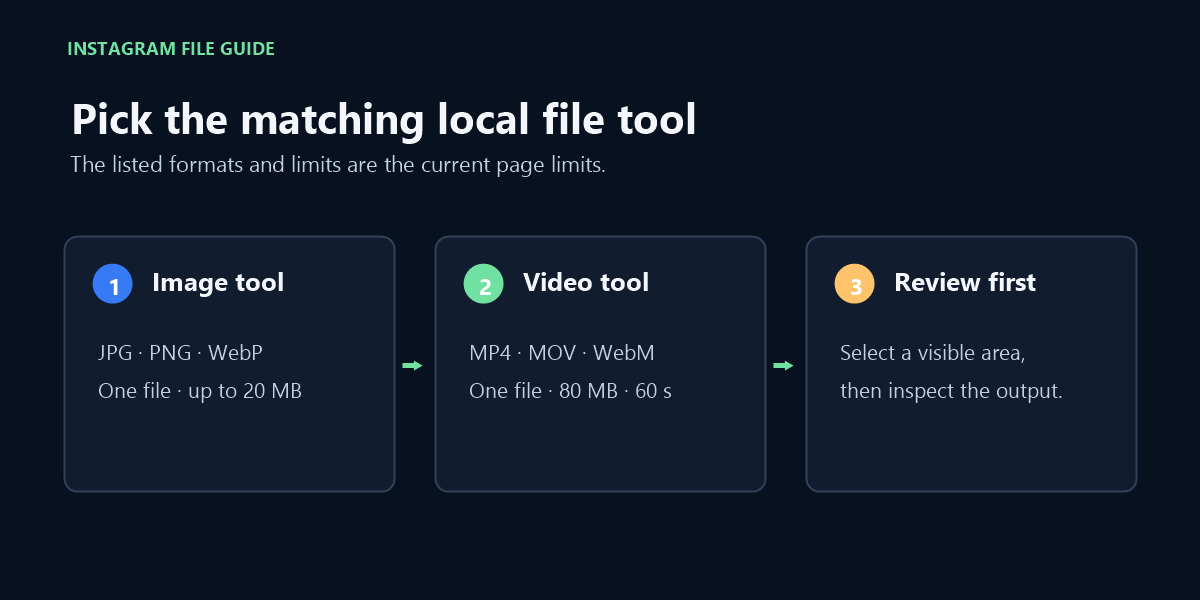Click the 'One file · up to 20 MB' line
The height and width of the screenshot is (600, 1200).
pos(200,391)
